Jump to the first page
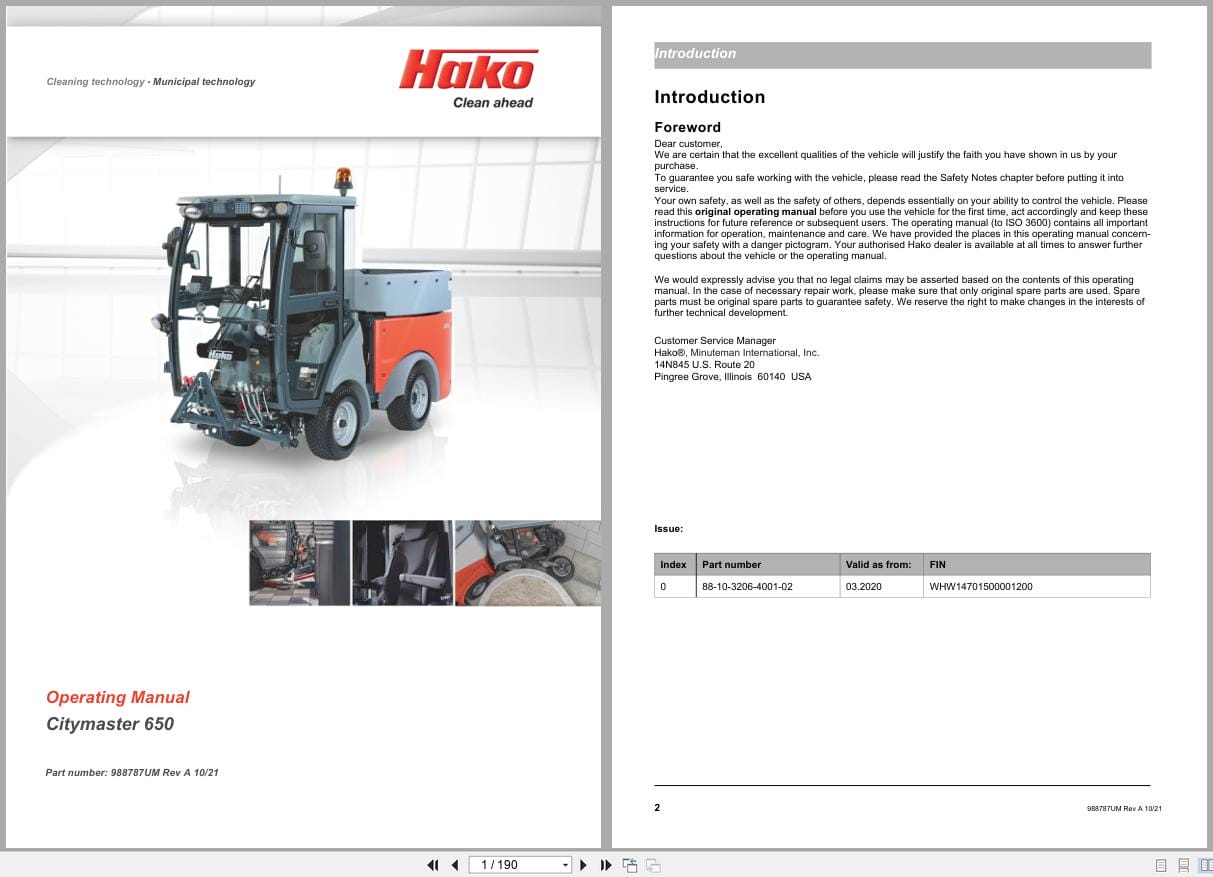This screenshot has height=877, width=1213. click(433, 865)
